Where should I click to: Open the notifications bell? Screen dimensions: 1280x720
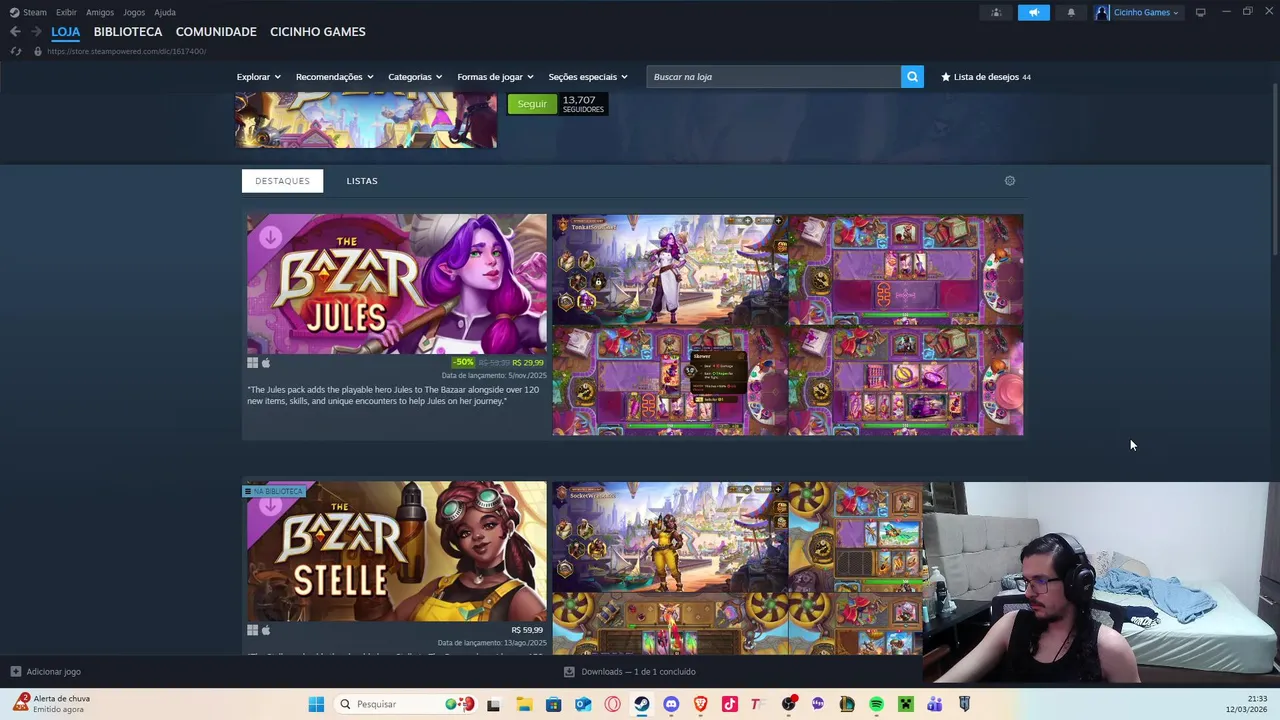coord(1071,12)
